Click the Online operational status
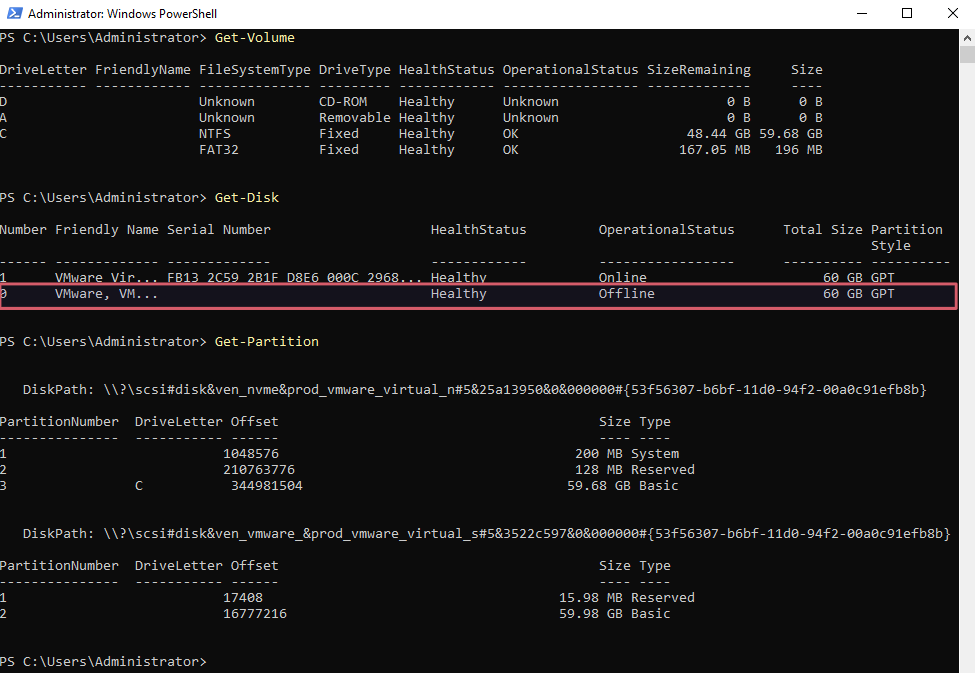Viewport: 975px width, 673px height. (x=622, y=277)
